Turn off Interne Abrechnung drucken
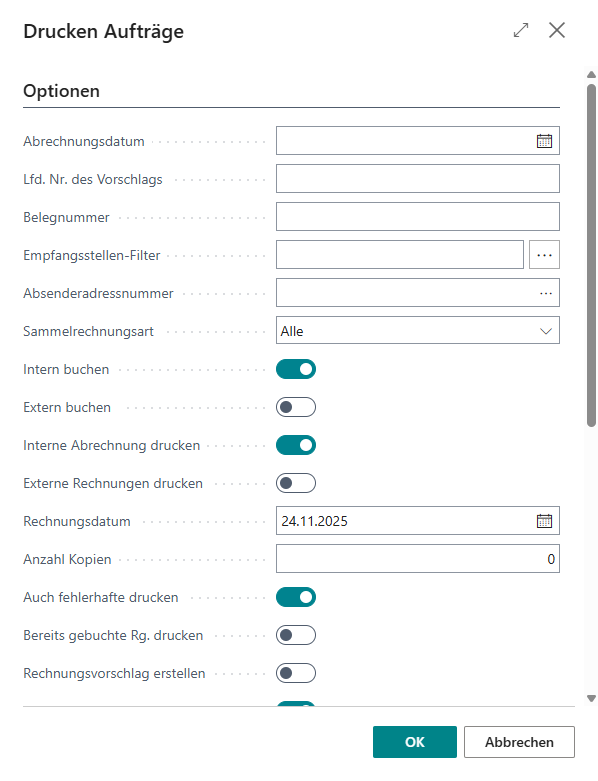Screen dimensions: 598x781 (296, 445)
